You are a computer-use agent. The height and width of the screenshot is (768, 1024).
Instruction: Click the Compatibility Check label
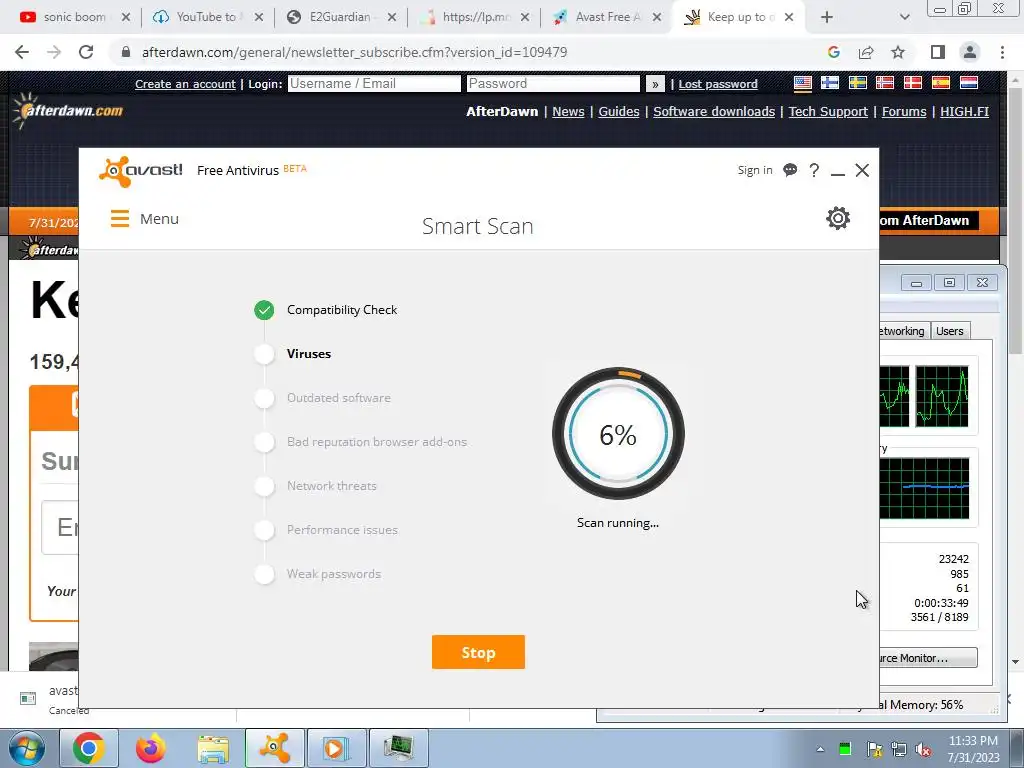(342, 310)
